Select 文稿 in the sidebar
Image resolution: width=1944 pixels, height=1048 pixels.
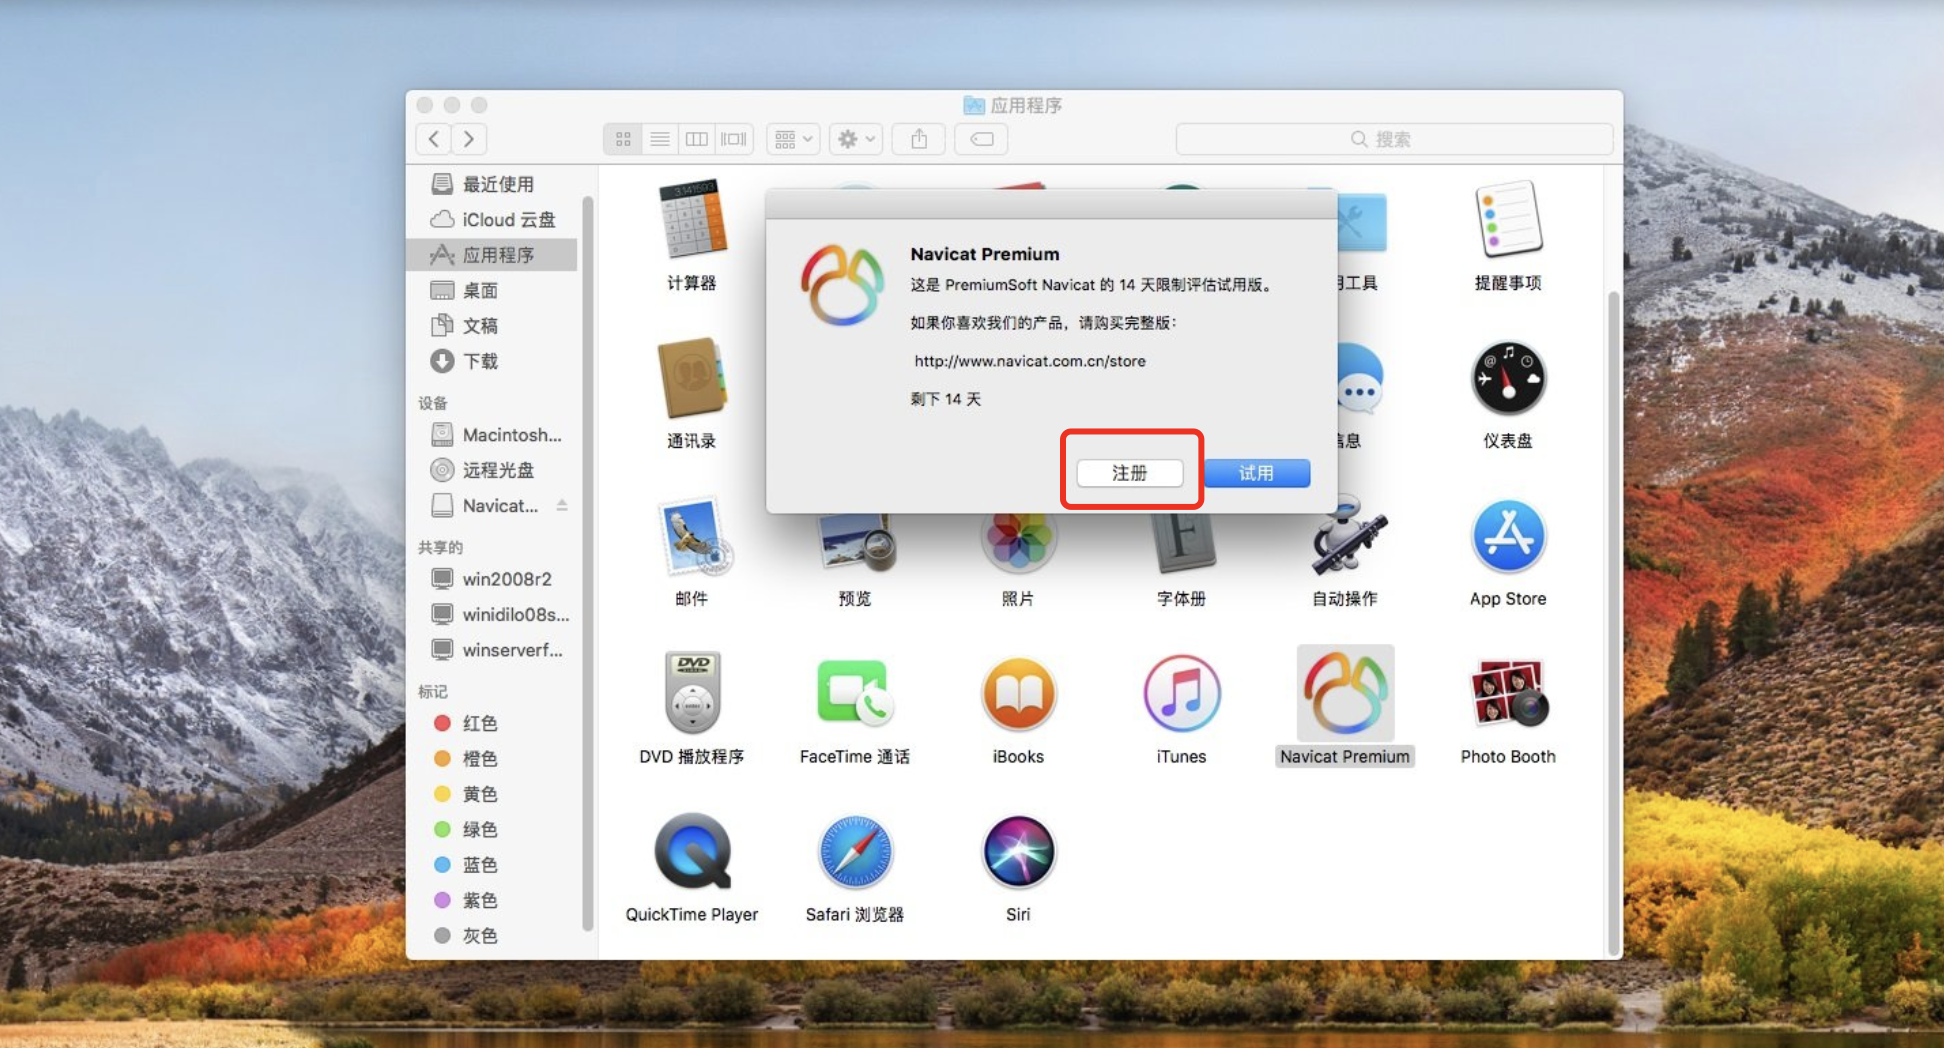[492, 325]
